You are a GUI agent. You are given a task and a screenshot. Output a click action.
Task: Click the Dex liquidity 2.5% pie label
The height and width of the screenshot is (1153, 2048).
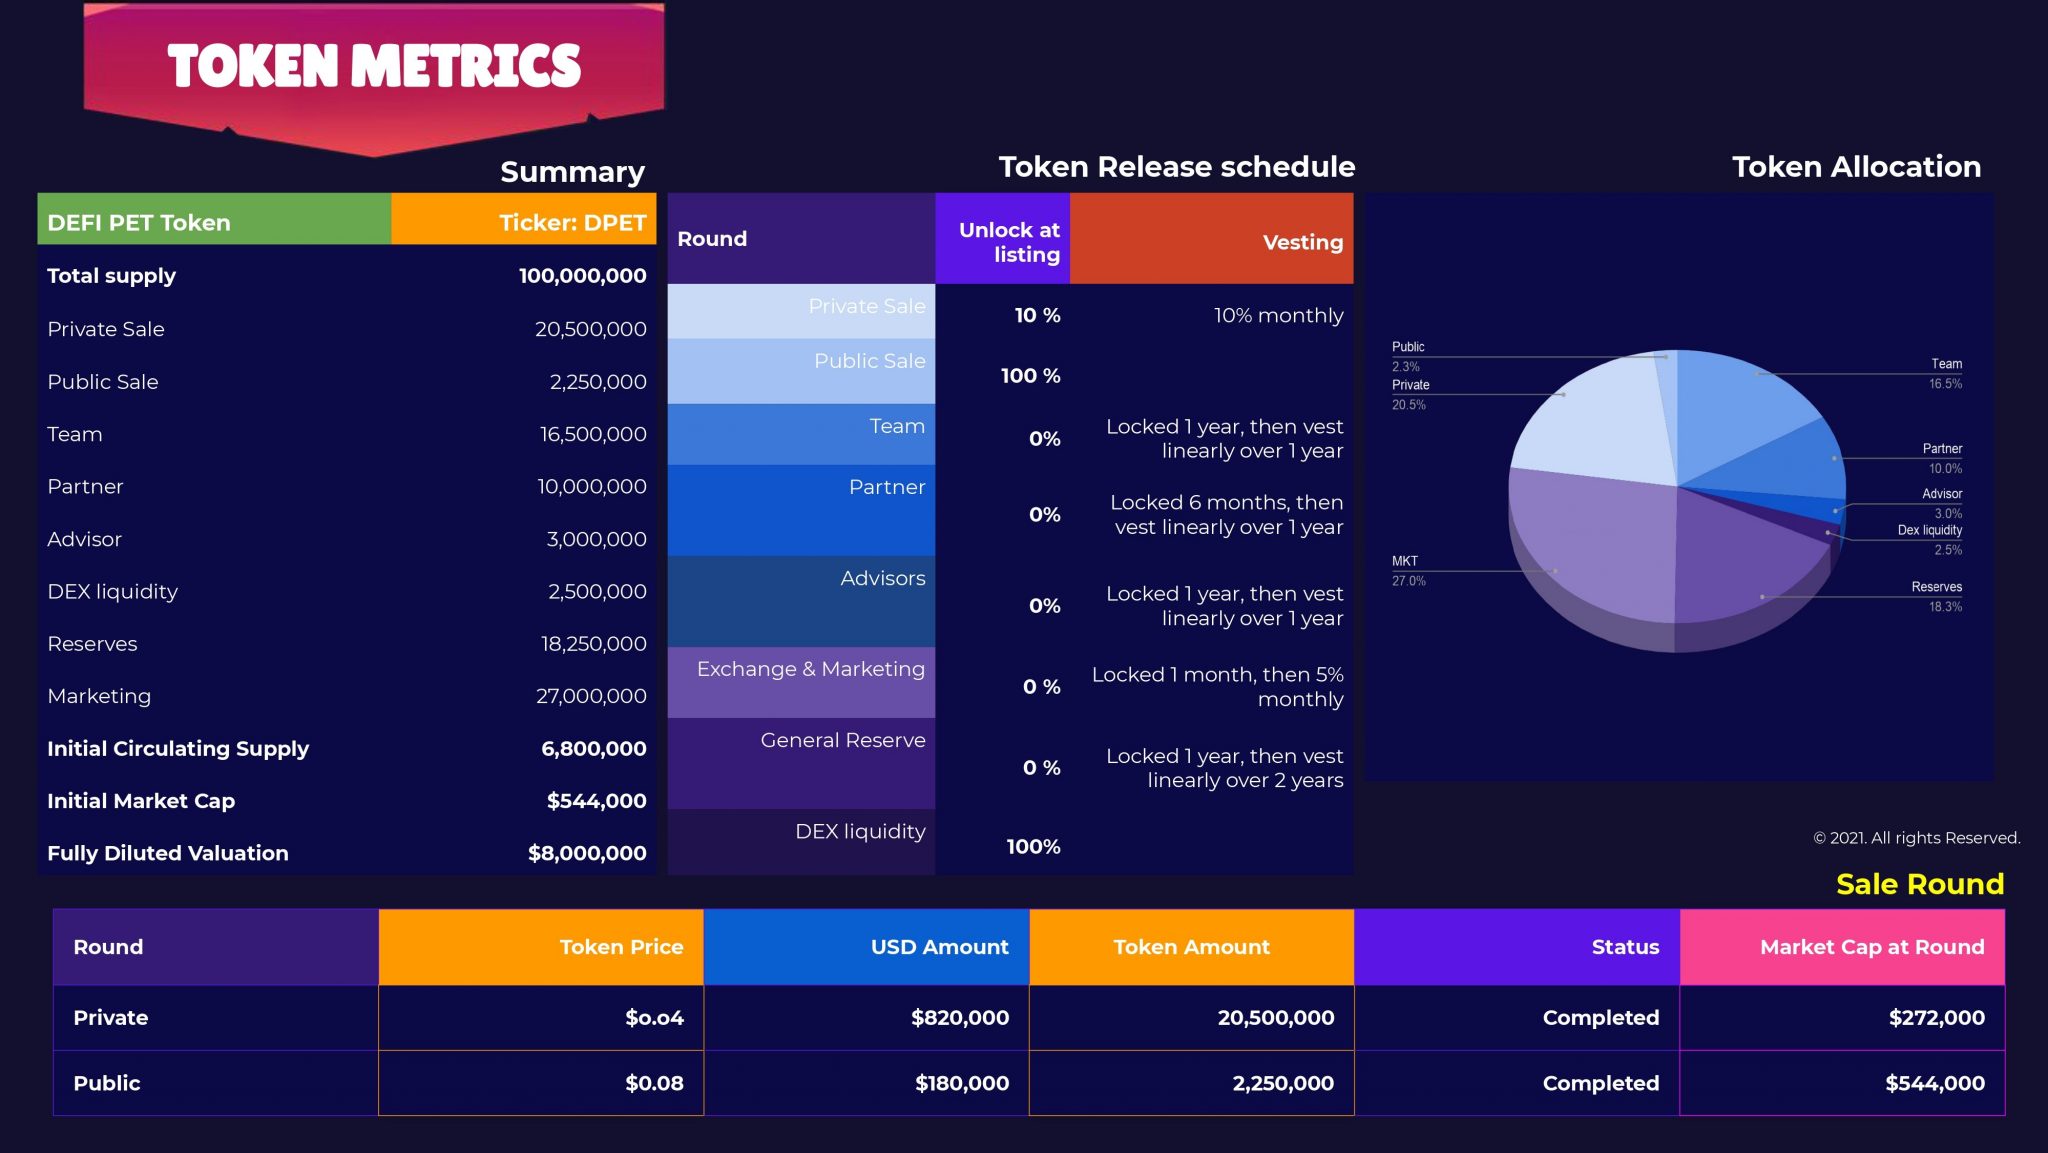tap(1930, 540)
